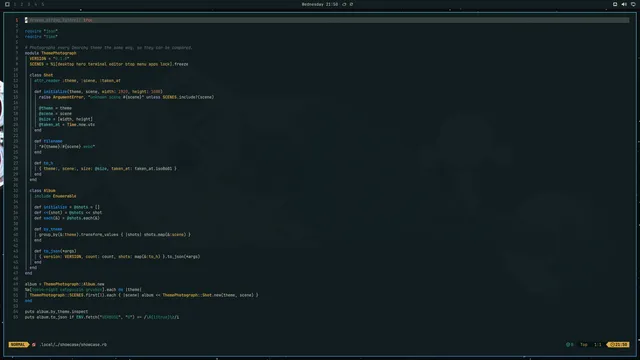Click the puts album.to_json if ENV.fetch line
This screenshot has height=360, width=640.
point(102,317)
